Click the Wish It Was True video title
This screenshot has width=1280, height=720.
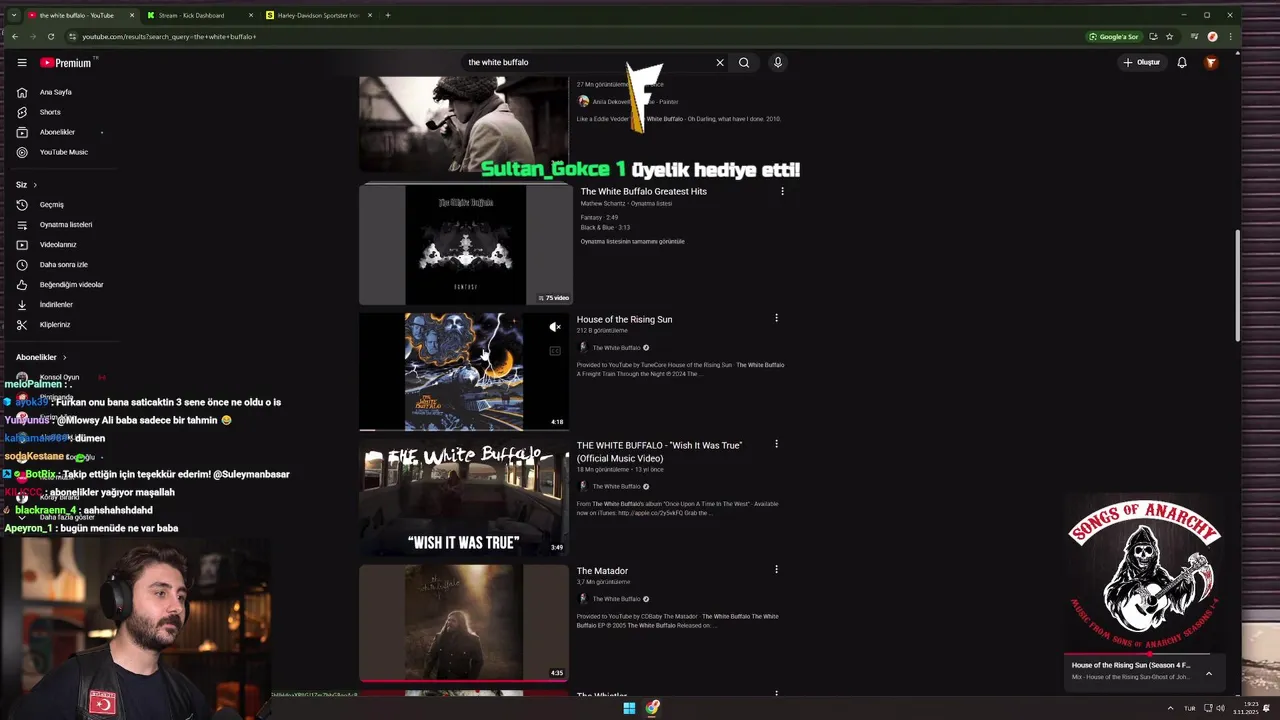(x=659, y=451)
